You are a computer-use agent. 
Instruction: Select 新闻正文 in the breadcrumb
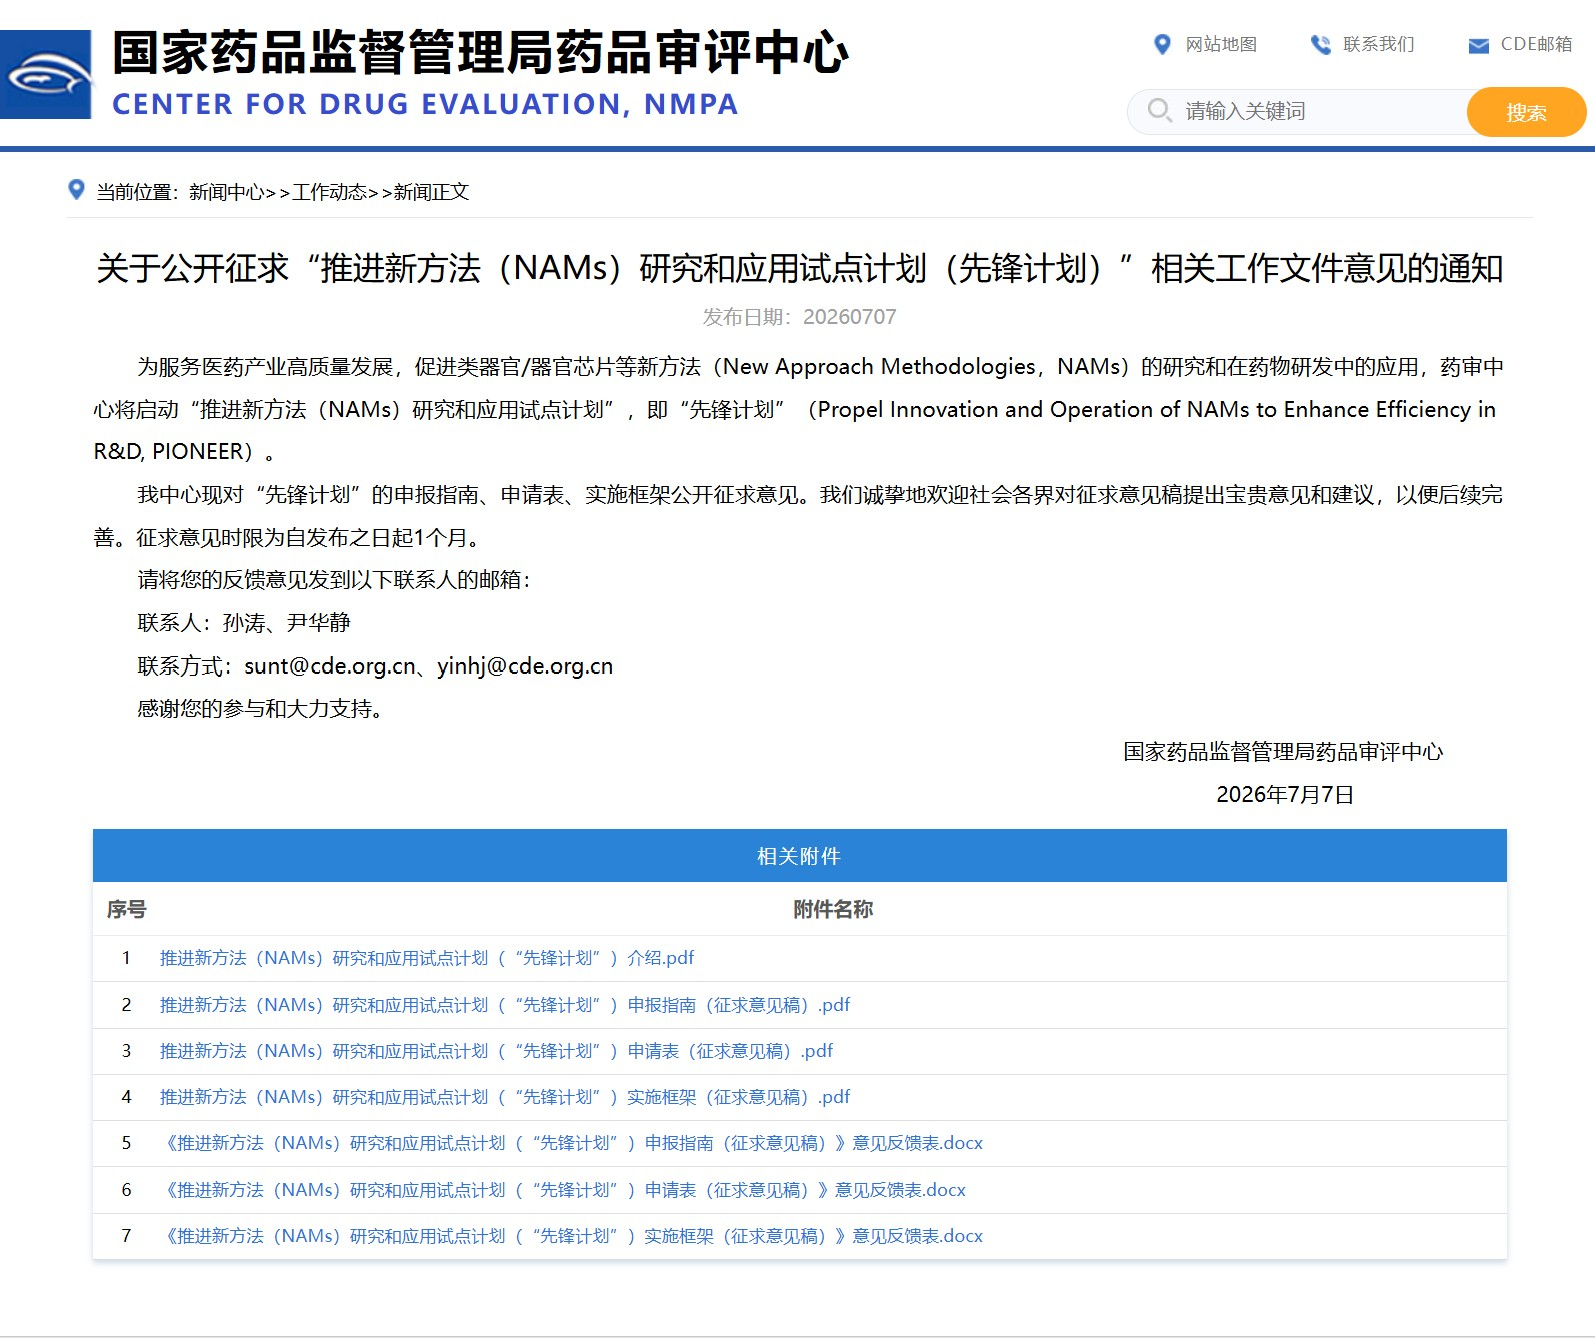[431, 192]
